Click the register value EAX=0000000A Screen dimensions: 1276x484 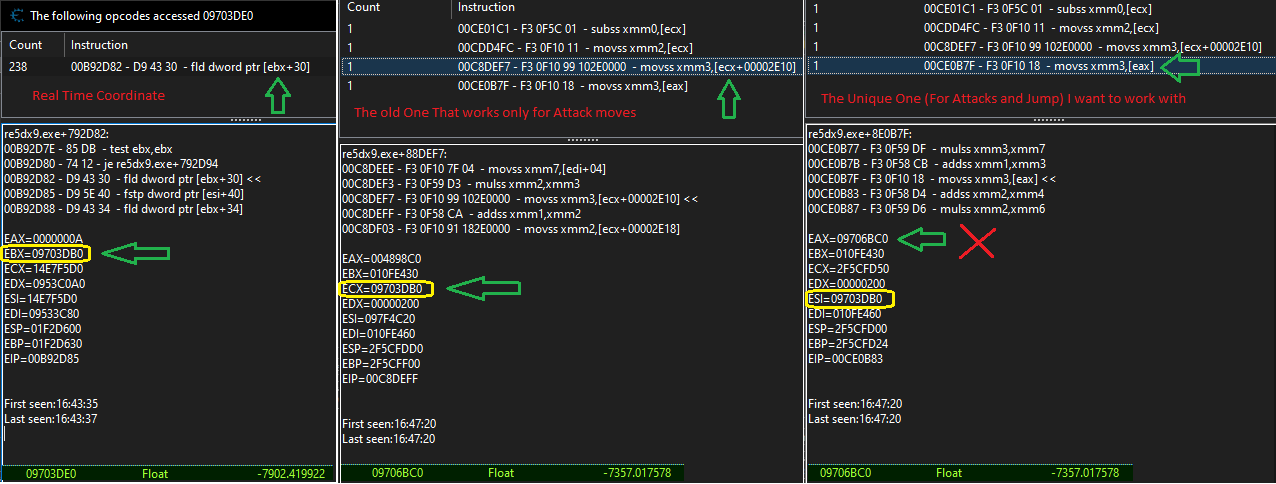pos(44,238)
